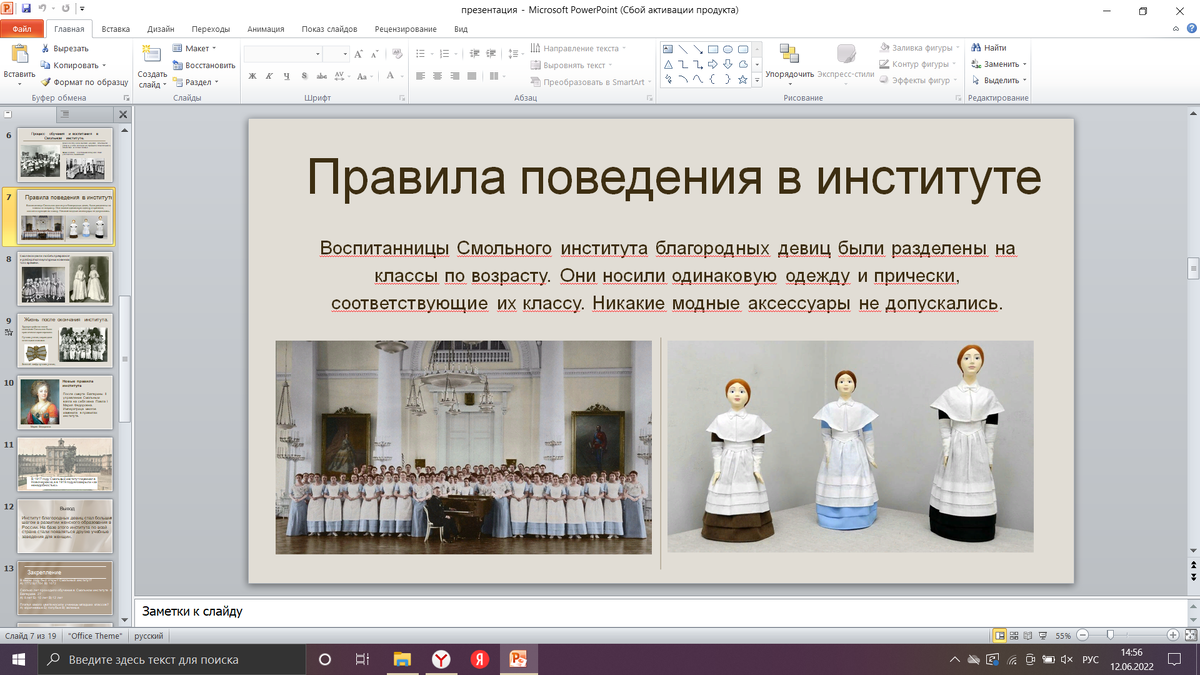
Task: Find text with Найти
Action: tap(987, 47)
